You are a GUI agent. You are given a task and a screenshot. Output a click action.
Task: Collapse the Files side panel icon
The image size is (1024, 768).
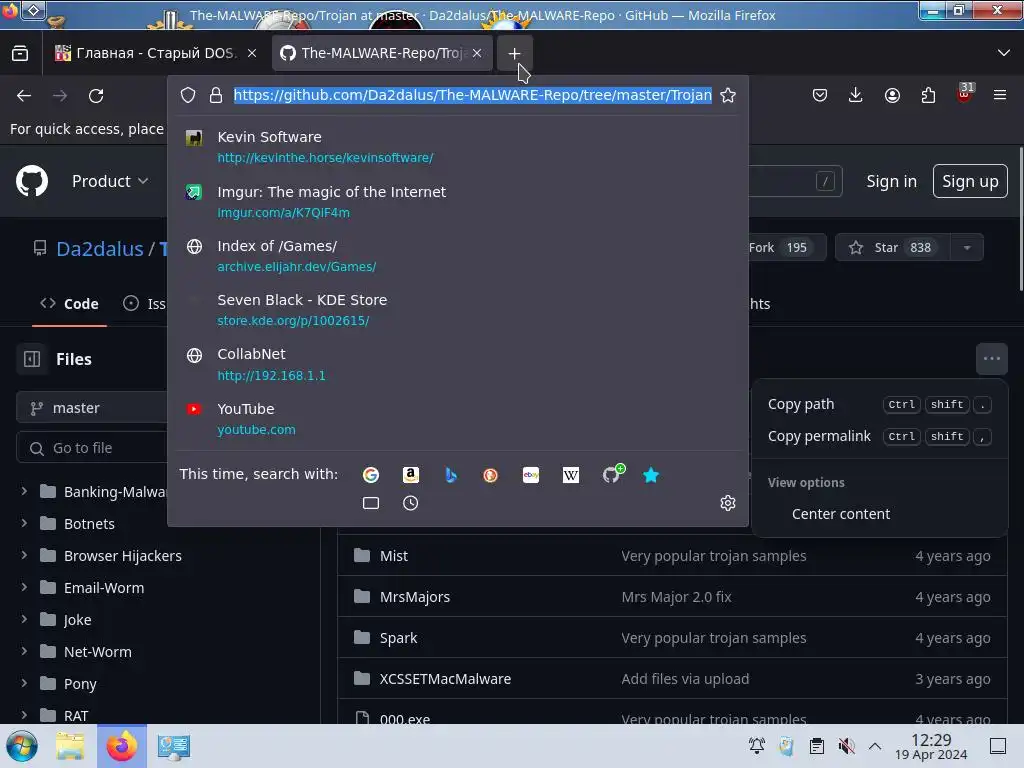[x=31, y=359]
